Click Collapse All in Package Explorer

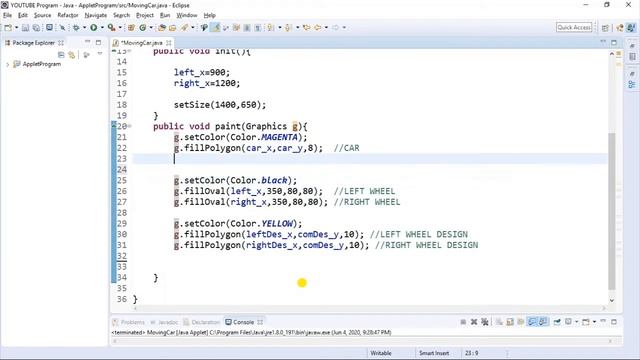[x=61, y=54]
